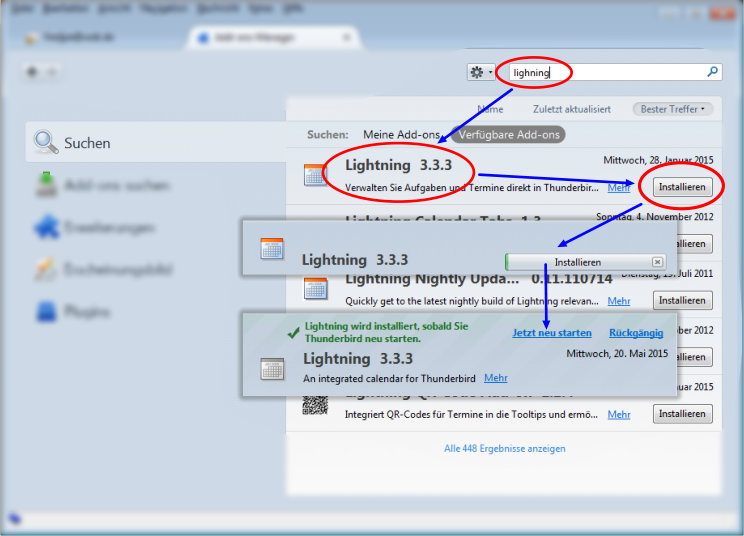Click the Jetzt neu starten link
This screenshot has width=744, height=536.
pyautogui.click(x=552, y=333)
